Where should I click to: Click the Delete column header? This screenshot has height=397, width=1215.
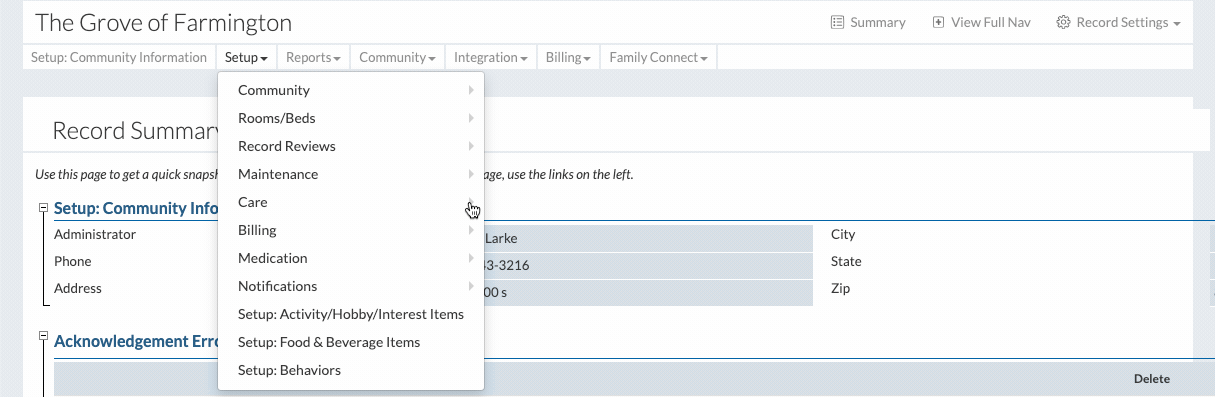[1151, 379]
